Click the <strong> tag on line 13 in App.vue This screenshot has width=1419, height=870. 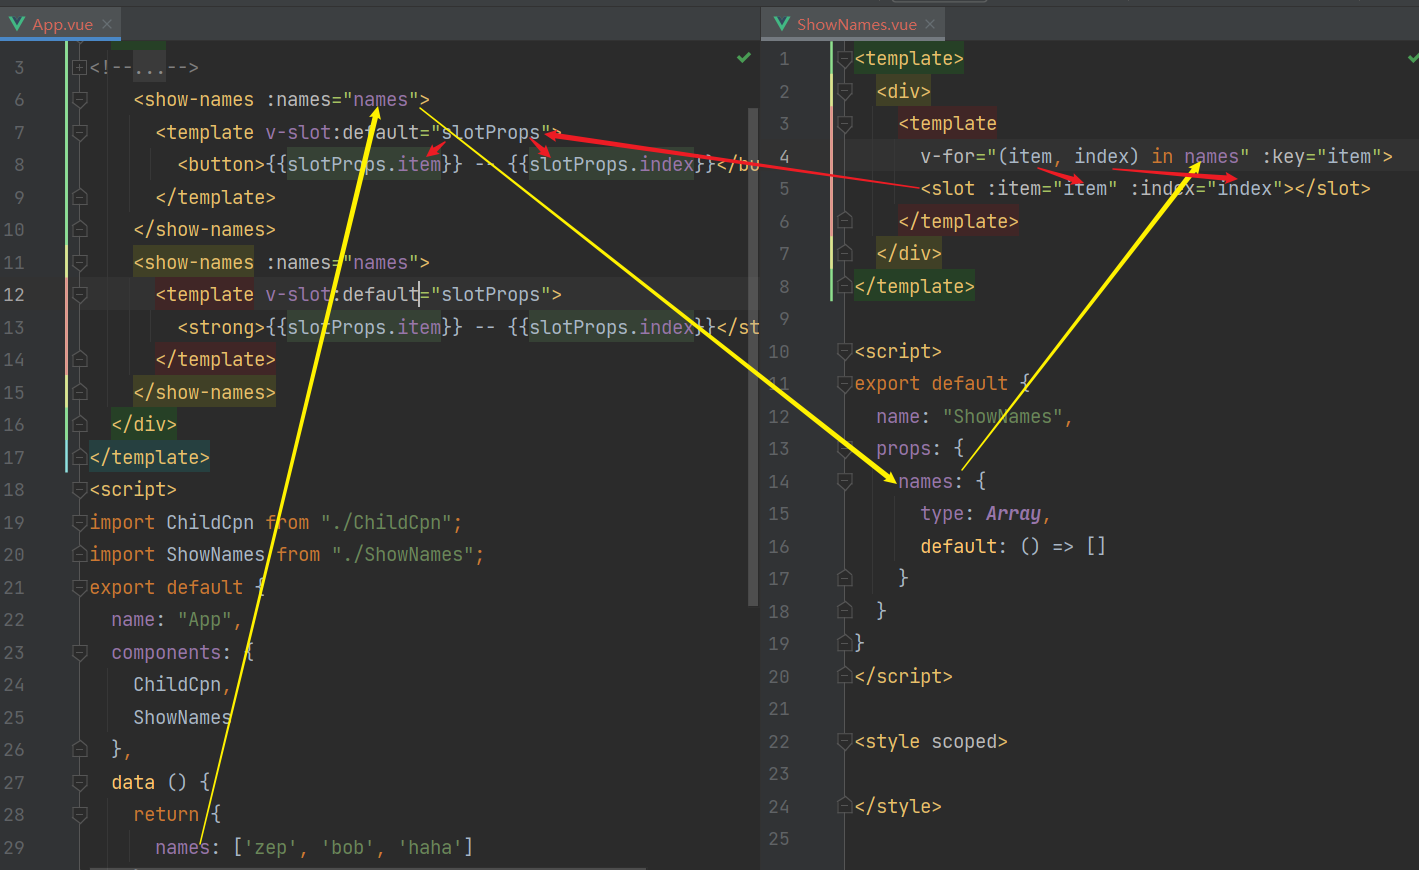(x=222, y=327)
